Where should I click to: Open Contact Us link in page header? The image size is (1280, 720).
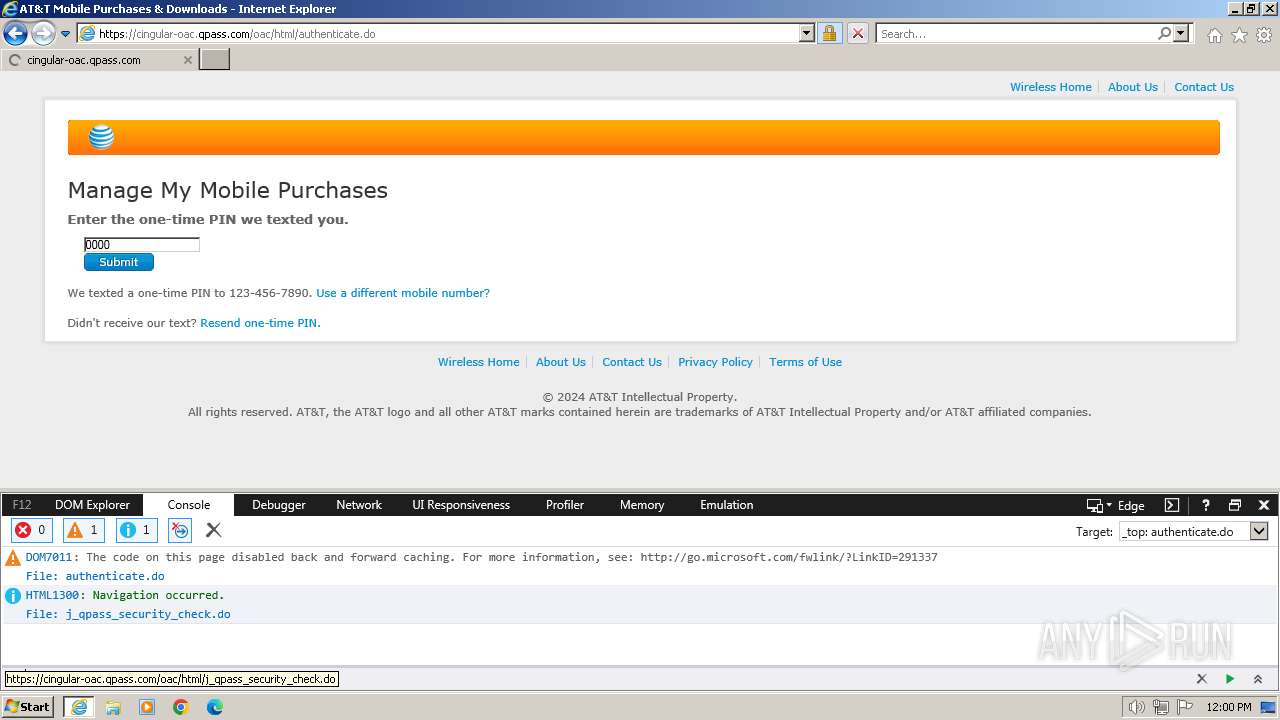[x=1204, y=87]
